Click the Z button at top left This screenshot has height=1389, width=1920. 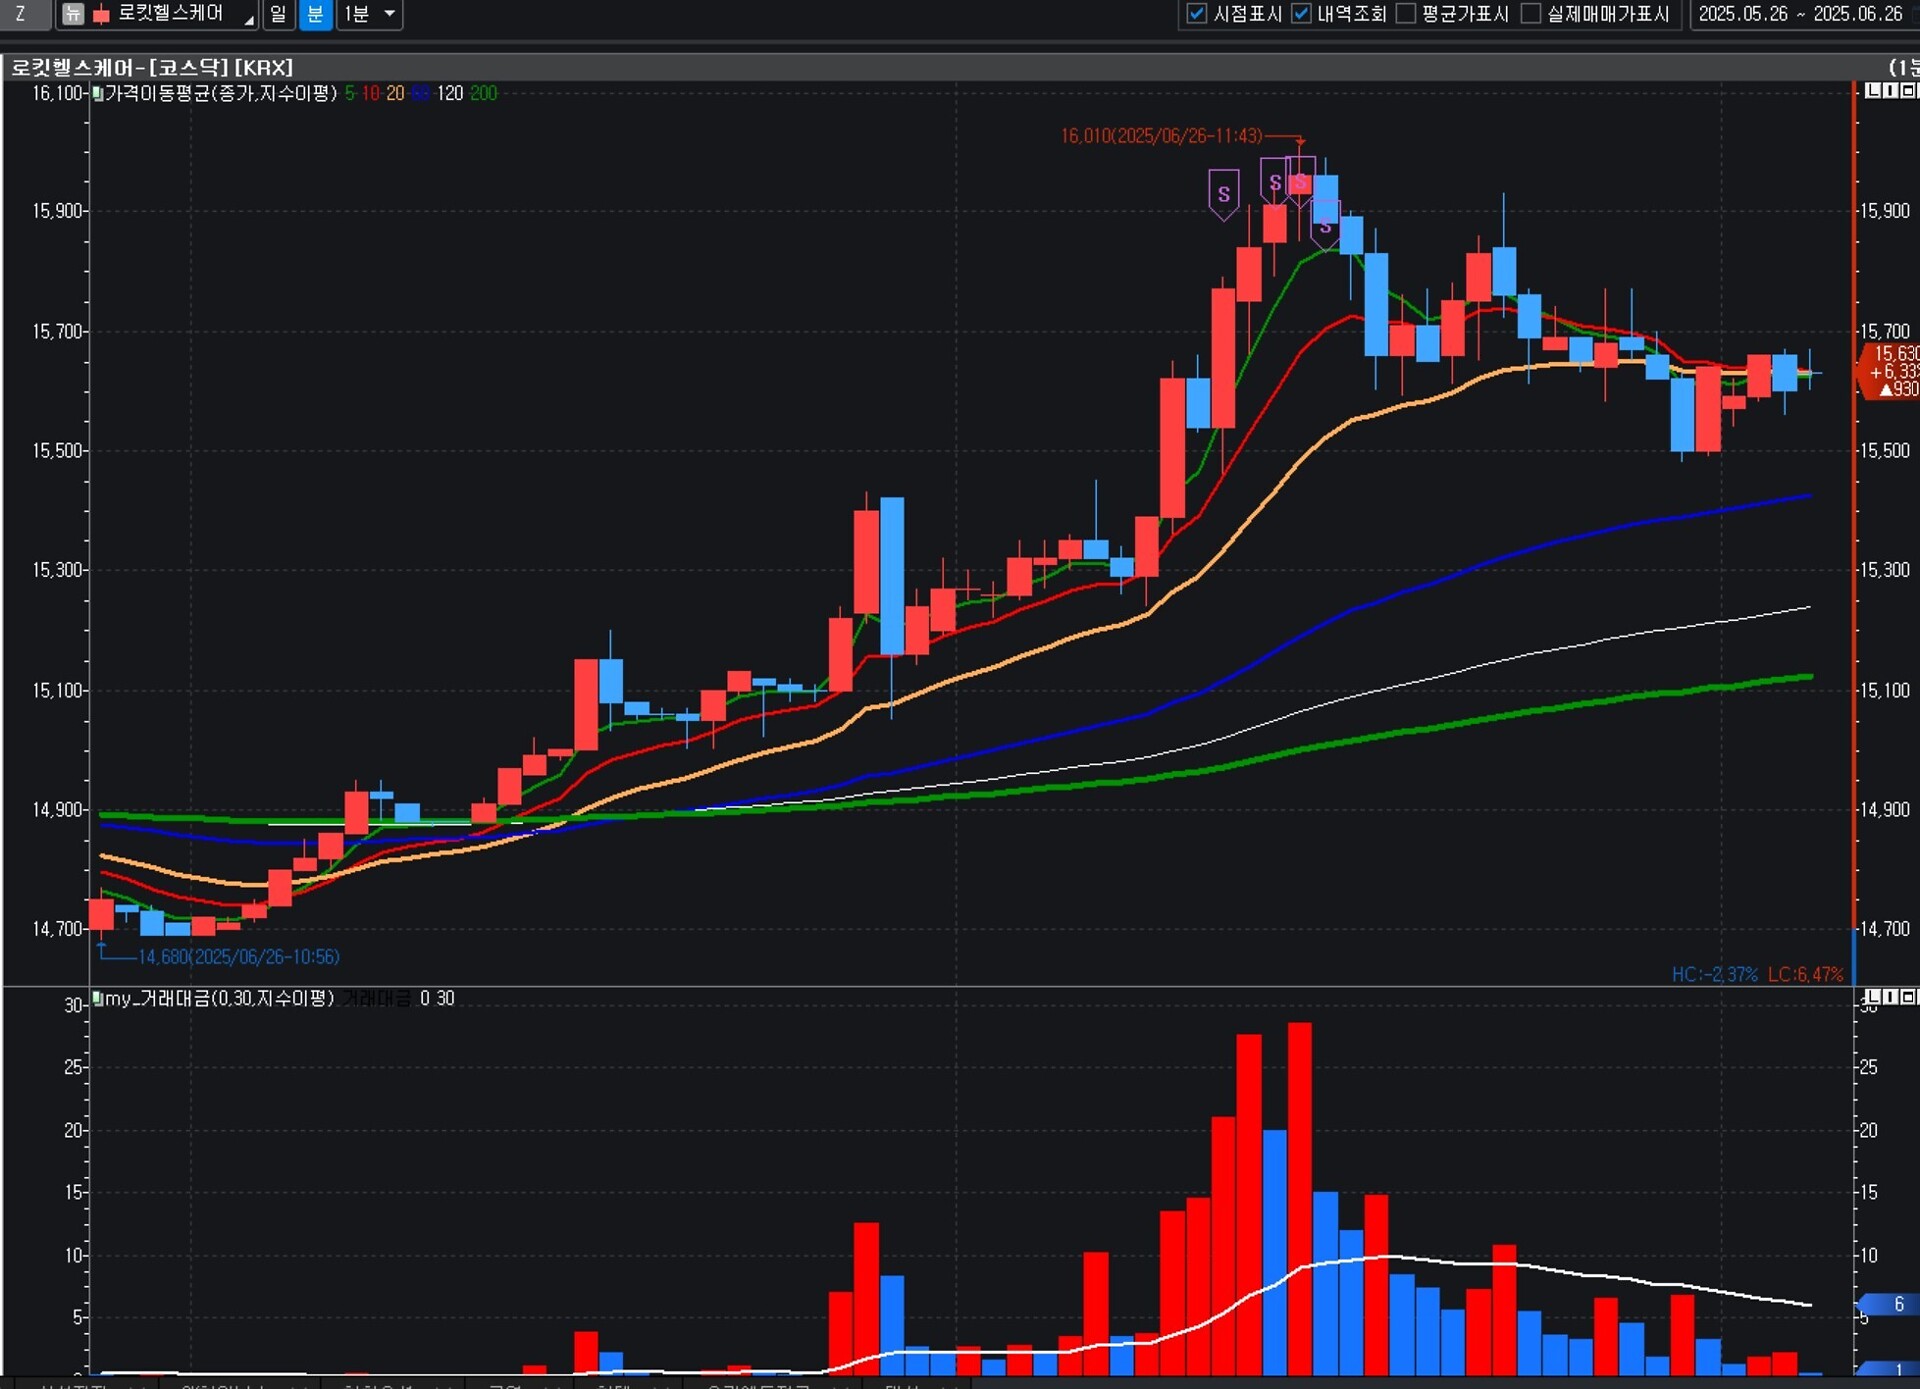tap(21, 14)
